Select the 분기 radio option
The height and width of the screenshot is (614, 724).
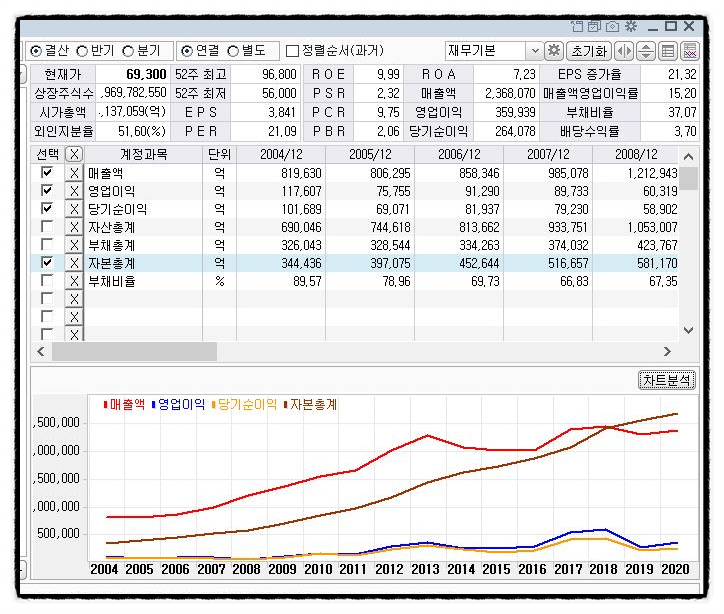128,51
